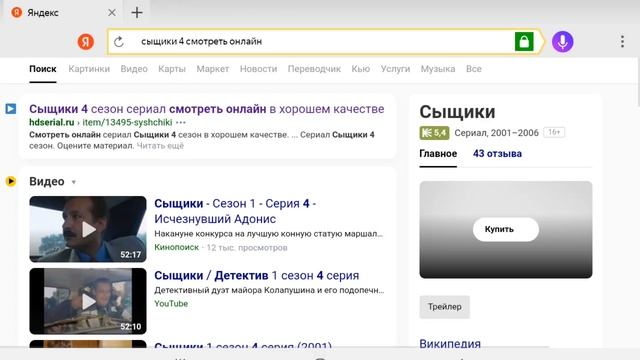Click the hdserial.ru domain link
Screen dimensions: 640x360
coord(51,122)
